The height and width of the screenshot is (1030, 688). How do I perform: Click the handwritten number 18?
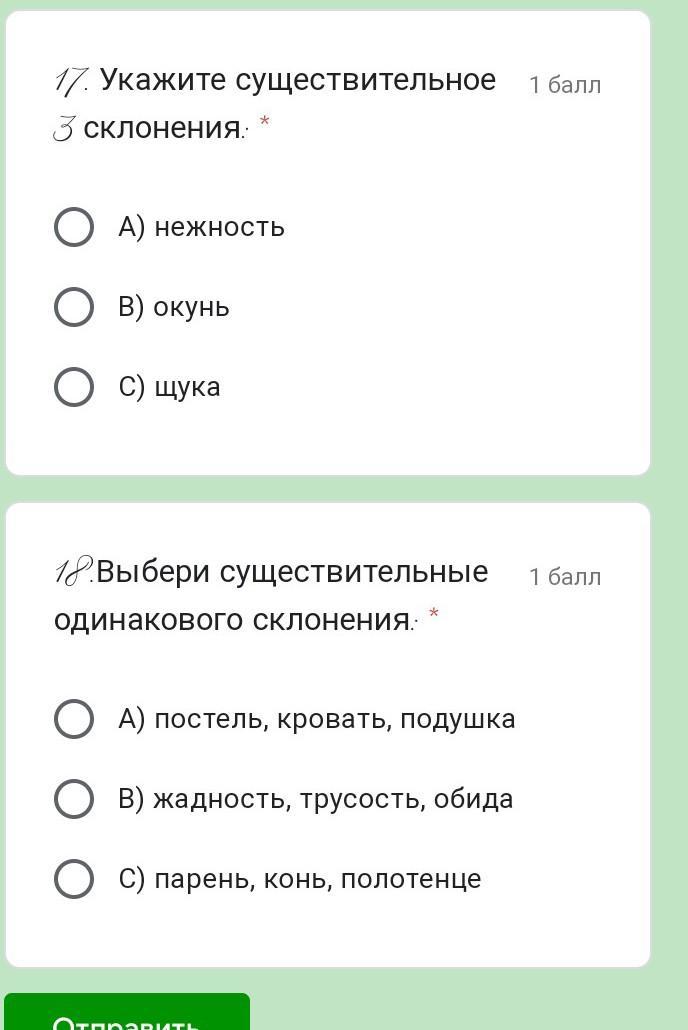click(73, 573)
